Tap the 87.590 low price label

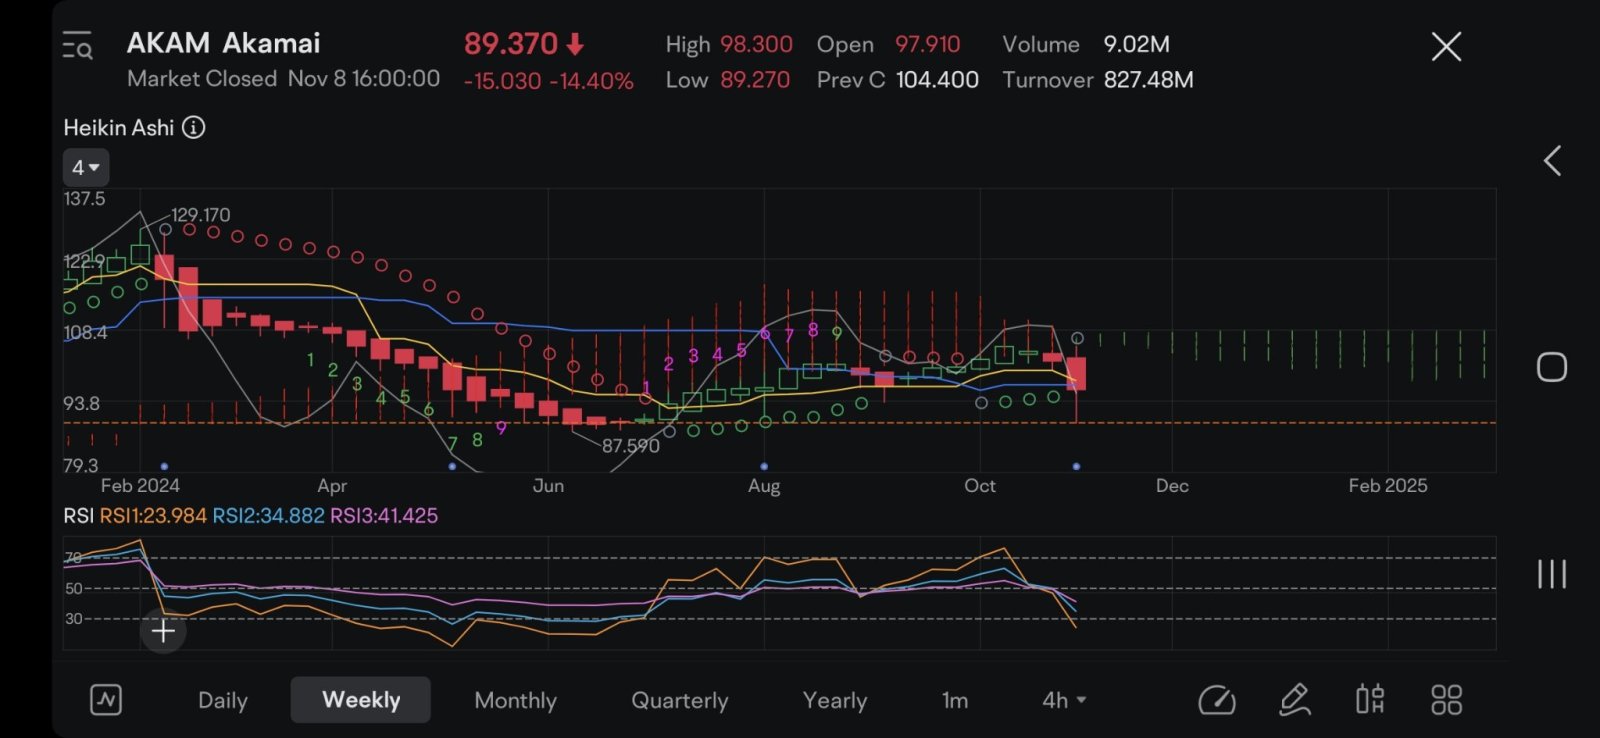coord(631,446)
